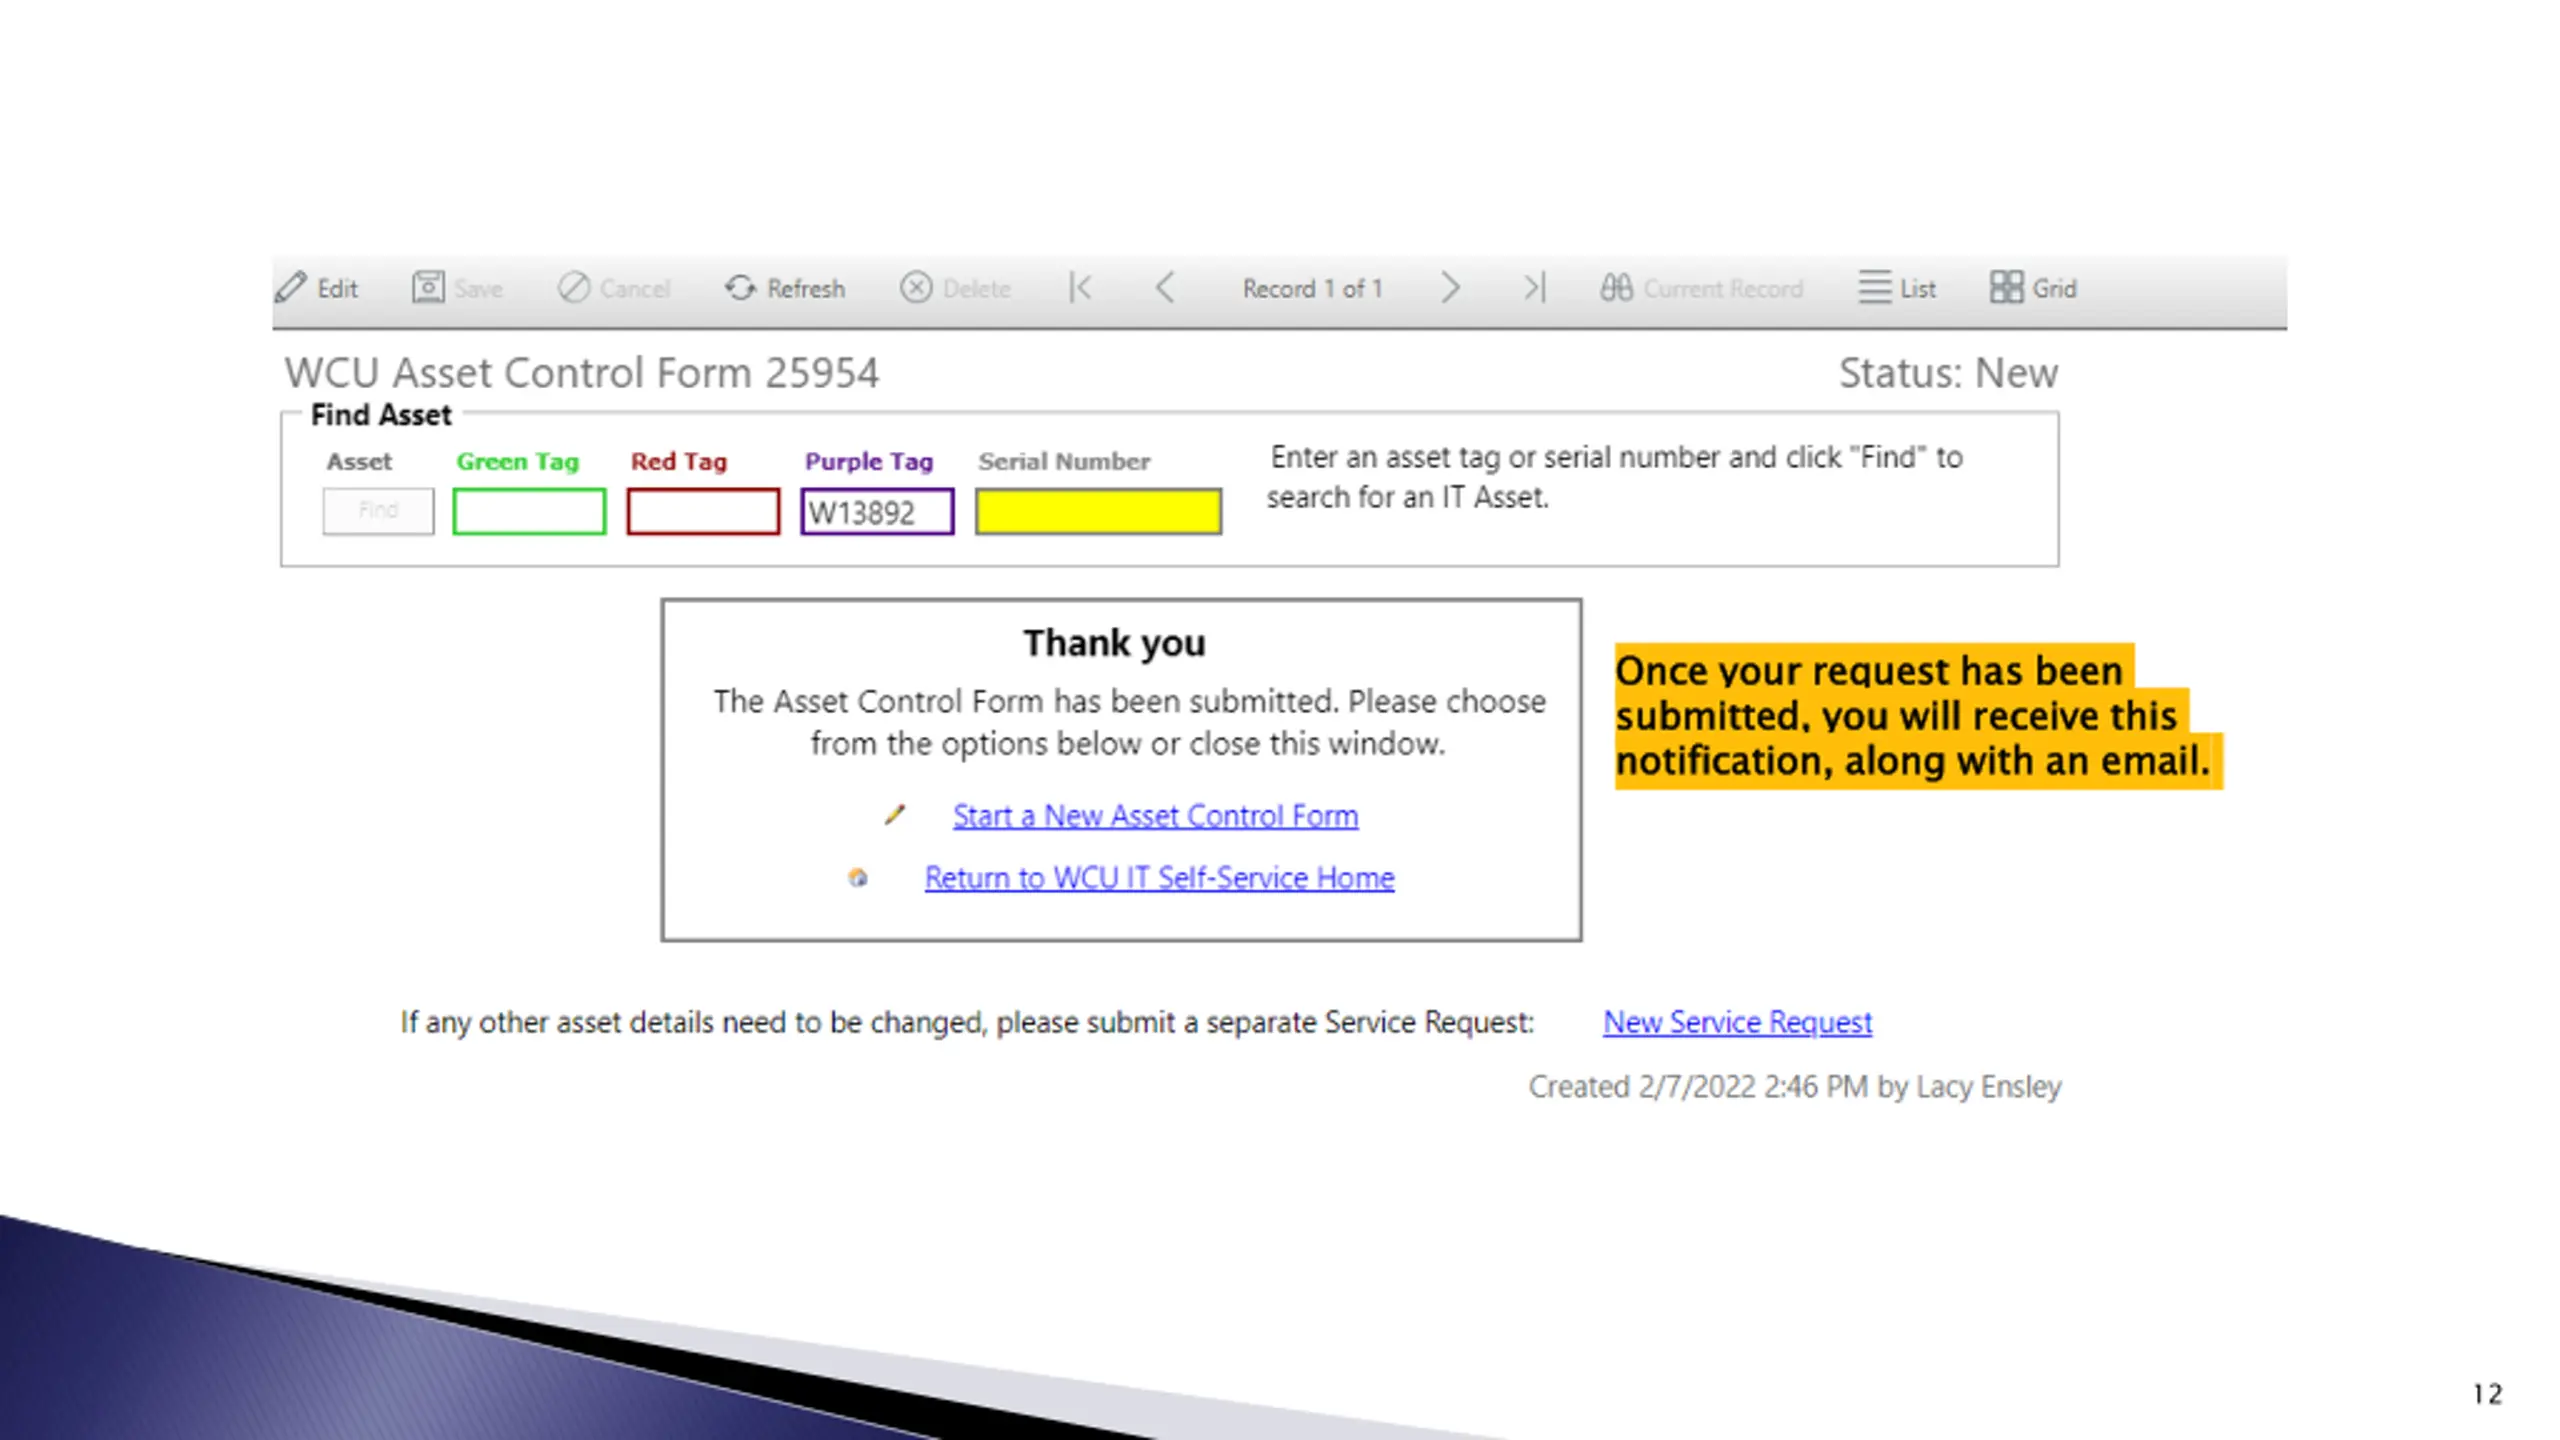Open Start a New Asset Control Form link
This screenshot has height=1440, width=2560.
click(x=1155, y=816)
